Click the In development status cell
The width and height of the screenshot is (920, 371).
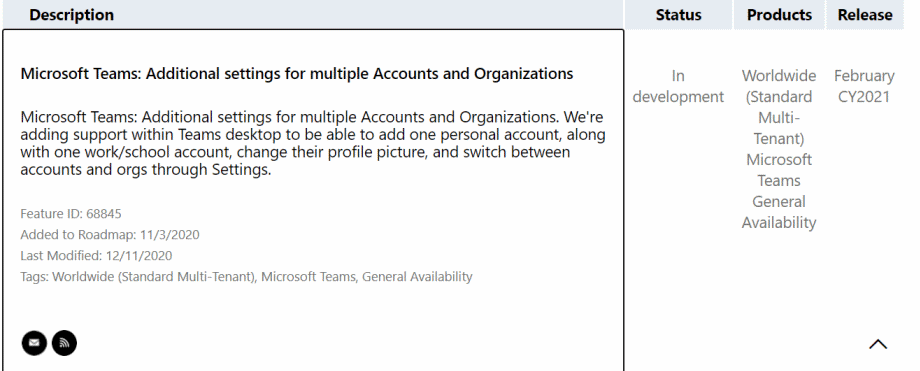tap(678, 86)
